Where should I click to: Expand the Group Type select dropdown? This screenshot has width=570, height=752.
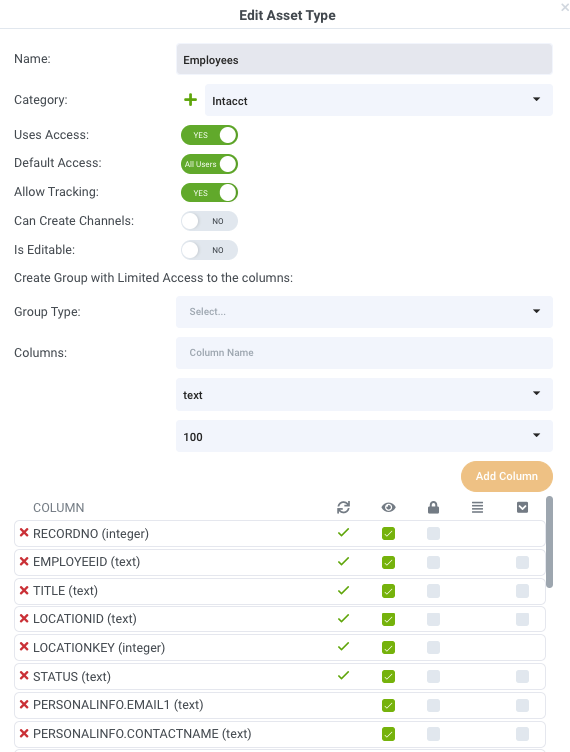[364, 312]
